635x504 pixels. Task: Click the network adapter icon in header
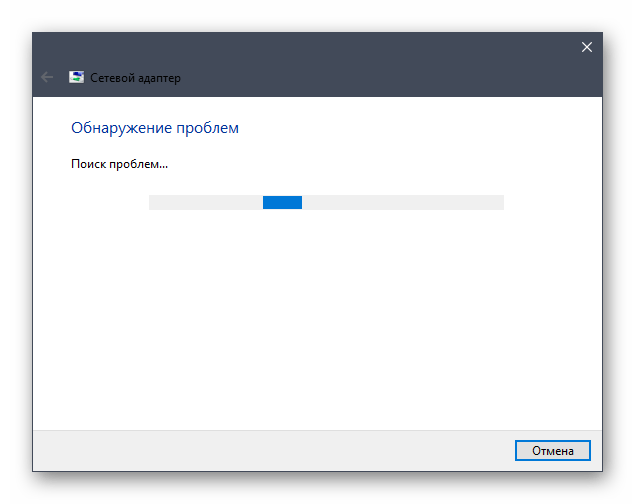coord(76,77)
